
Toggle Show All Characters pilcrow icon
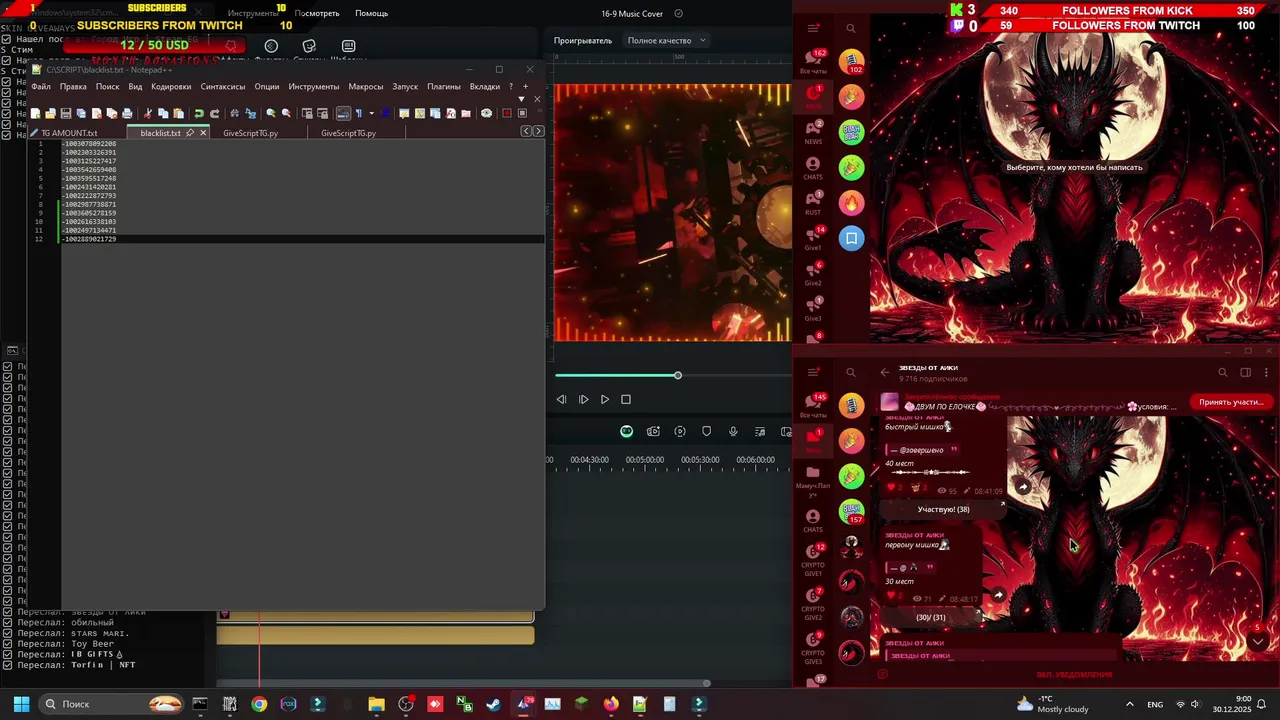pyautogui.click(x=359, y=113)
